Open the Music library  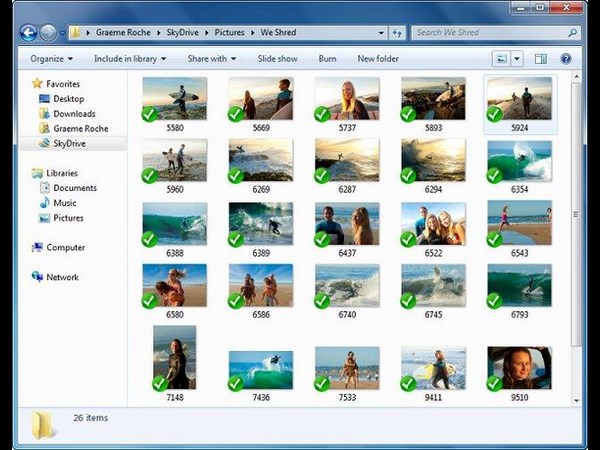(65, 203)
